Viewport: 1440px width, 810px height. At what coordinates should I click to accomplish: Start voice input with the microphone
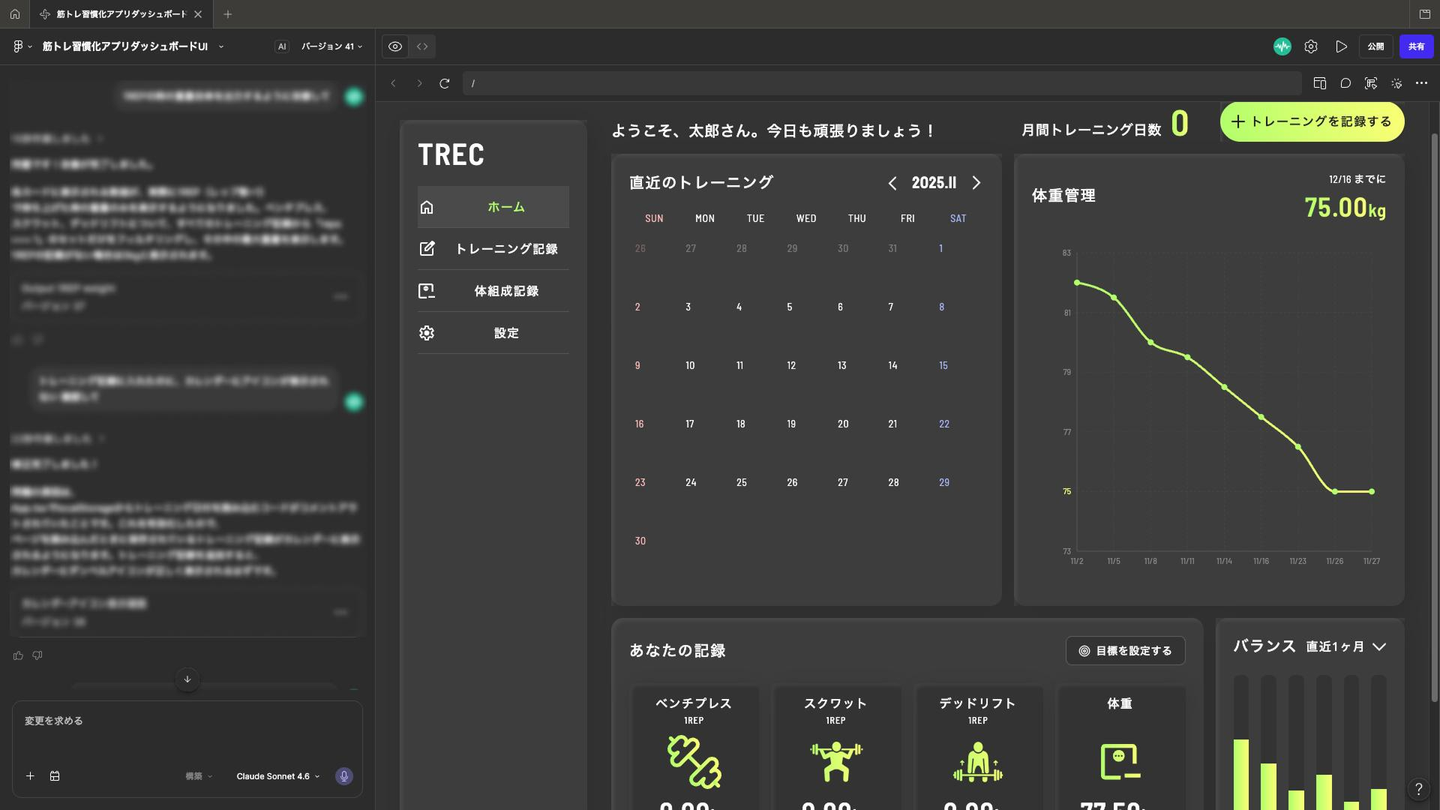coord(344,776)
